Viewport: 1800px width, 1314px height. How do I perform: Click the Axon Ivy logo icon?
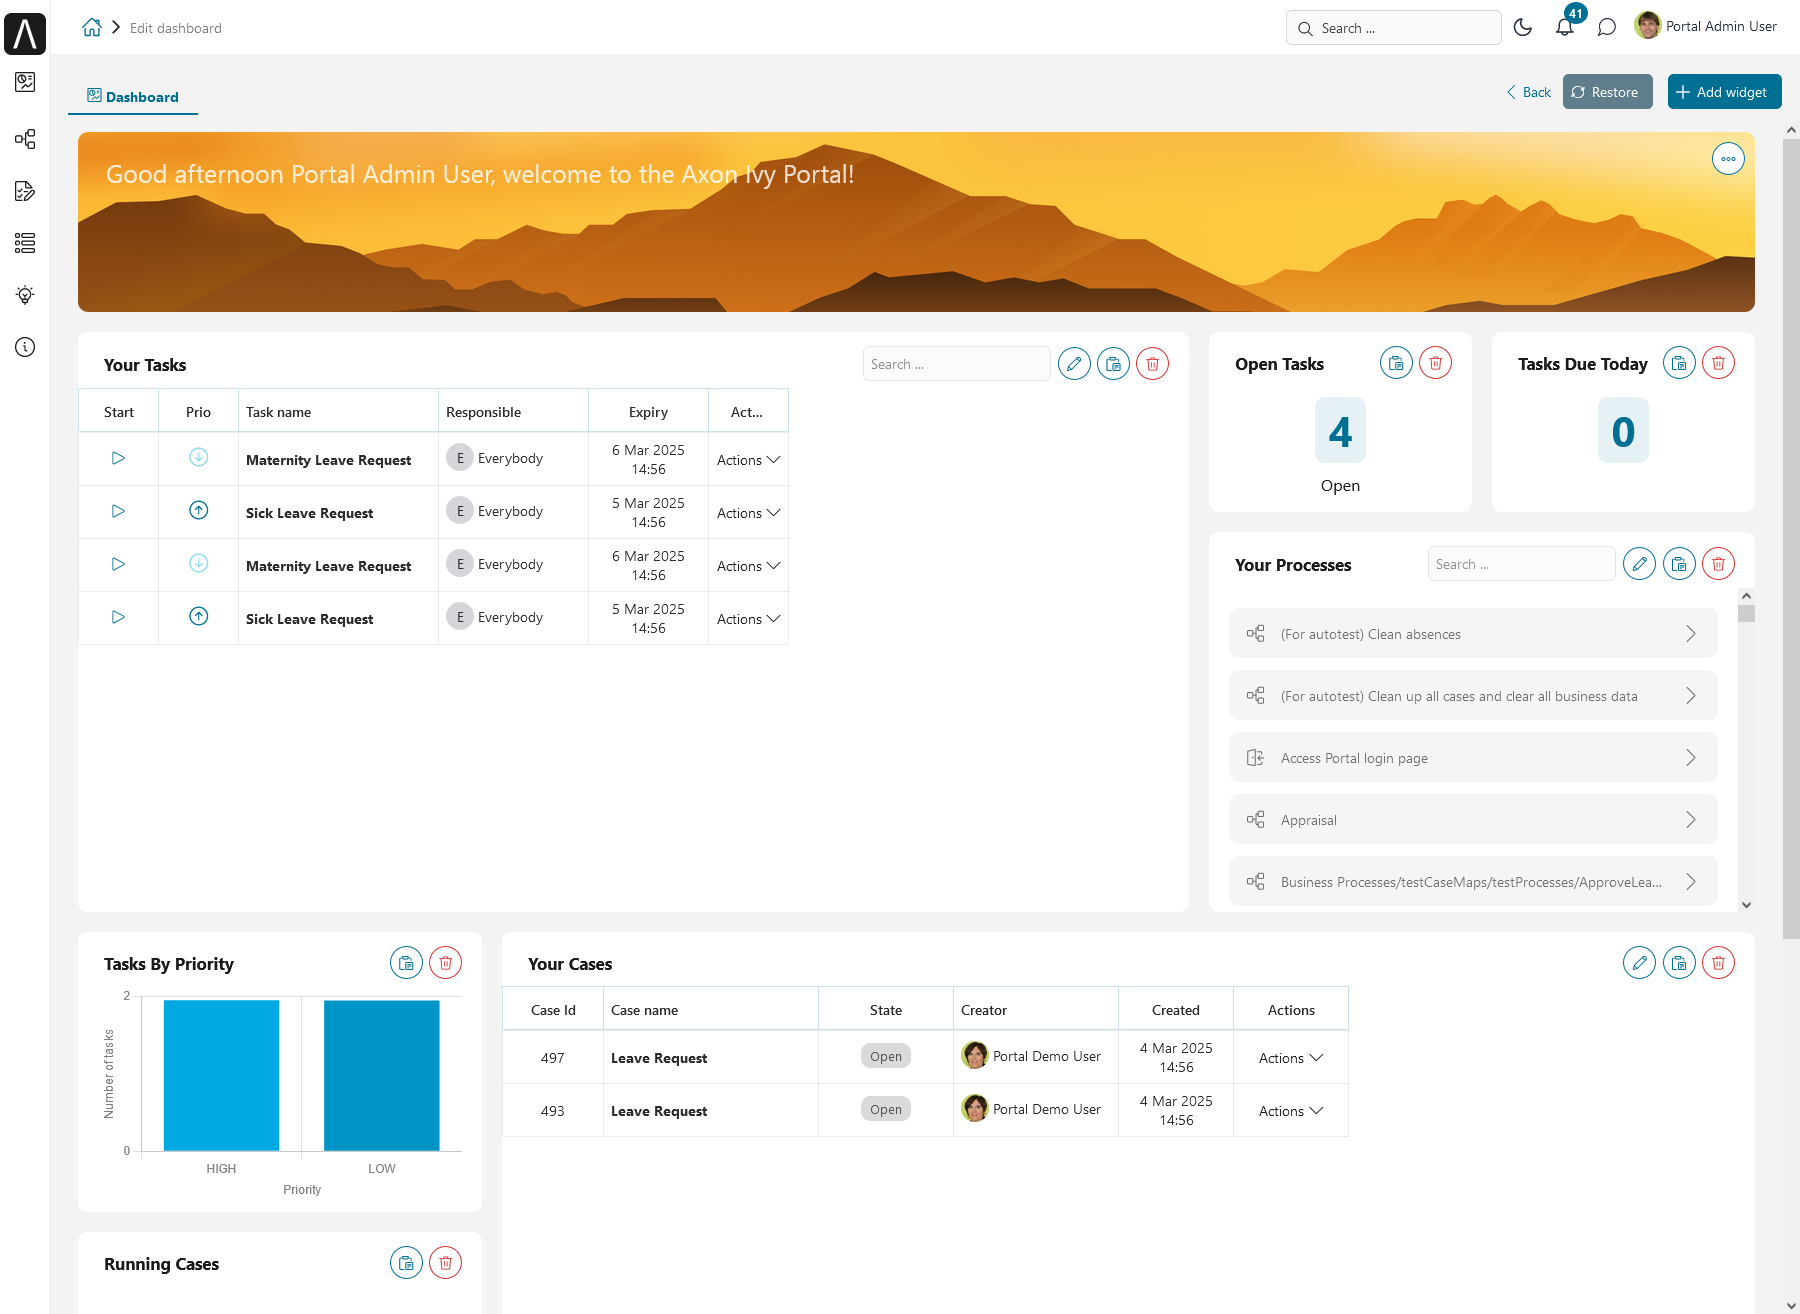click(x=25, y=33)
